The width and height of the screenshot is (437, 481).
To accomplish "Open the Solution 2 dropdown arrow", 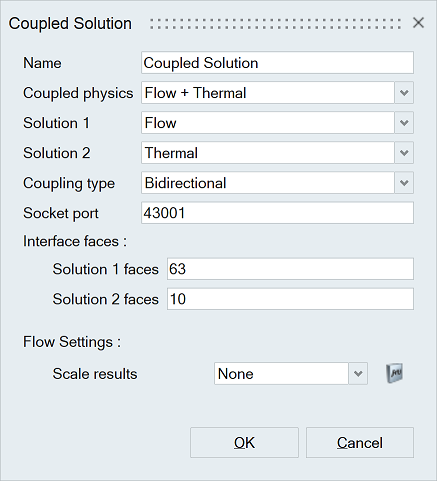I will (404, 153).
